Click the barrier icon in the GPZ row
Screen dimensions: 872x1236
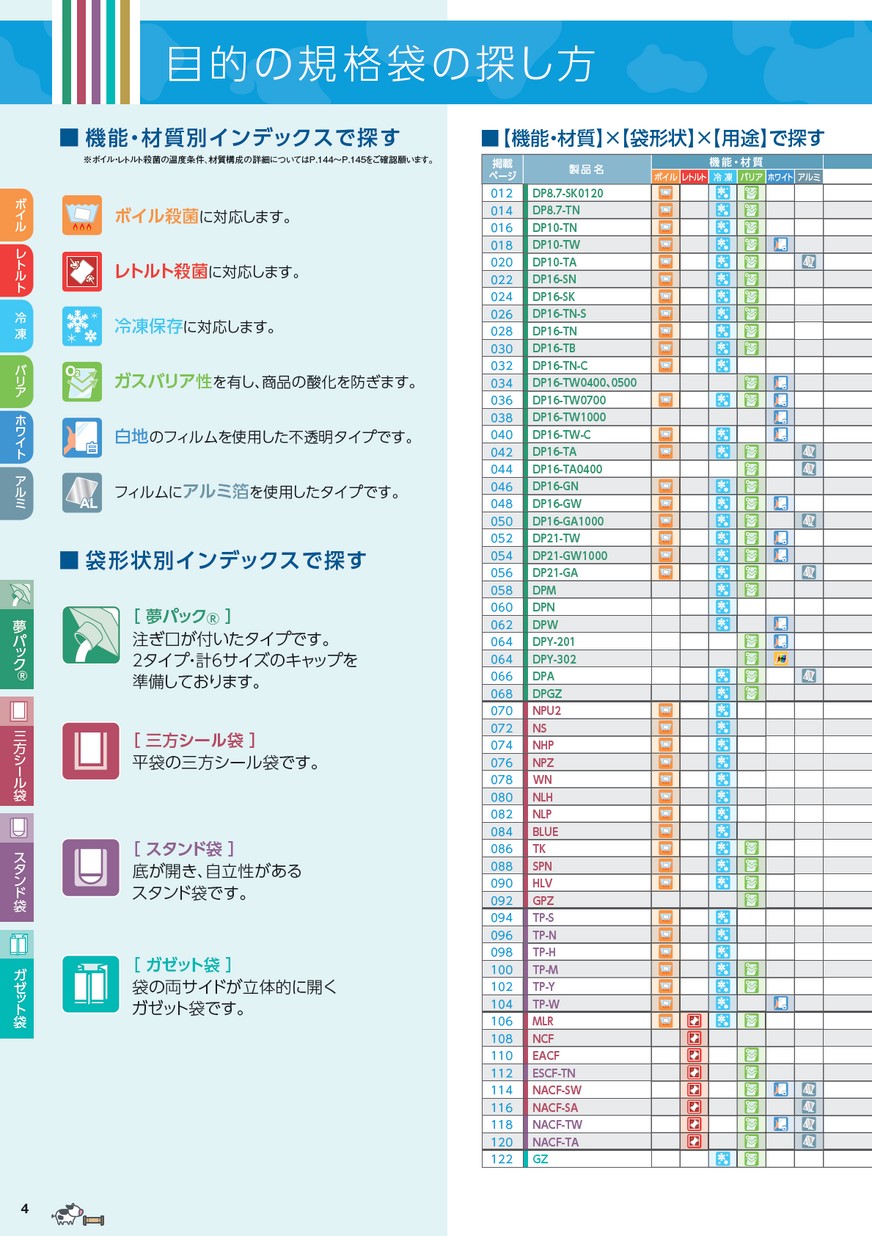click(x=751, y=900)
